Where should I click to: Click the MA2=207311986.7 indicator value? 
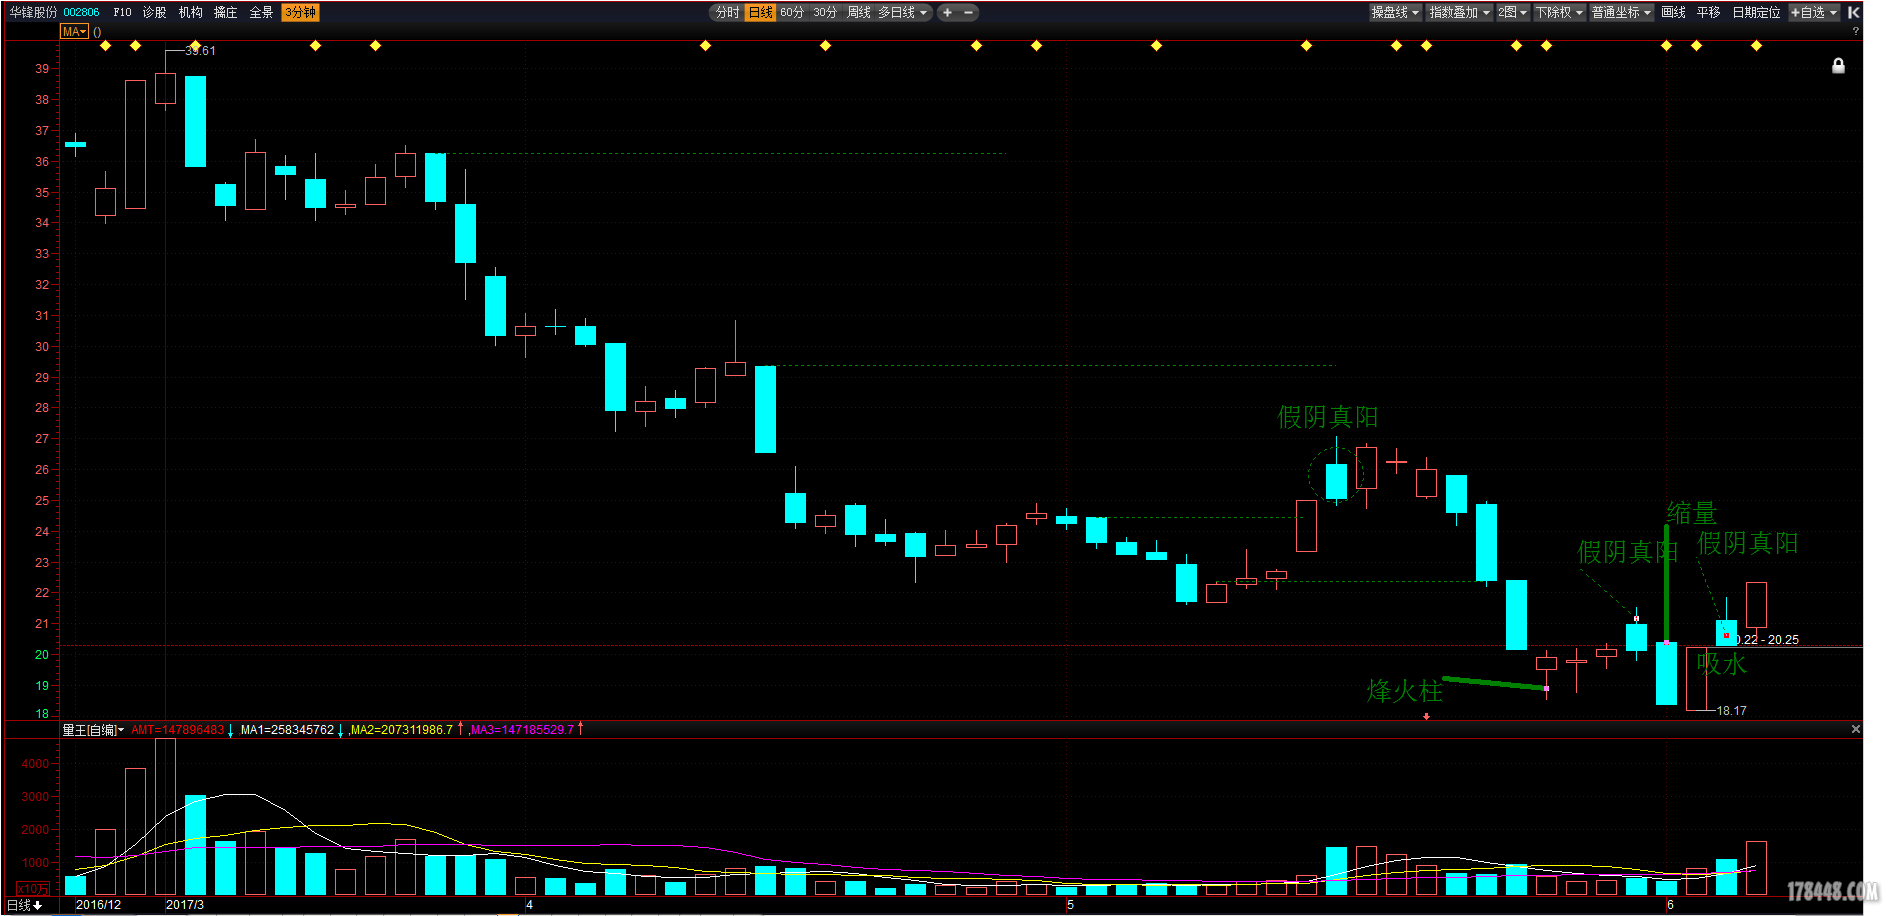pyautogui.click(x=401, y=730)
